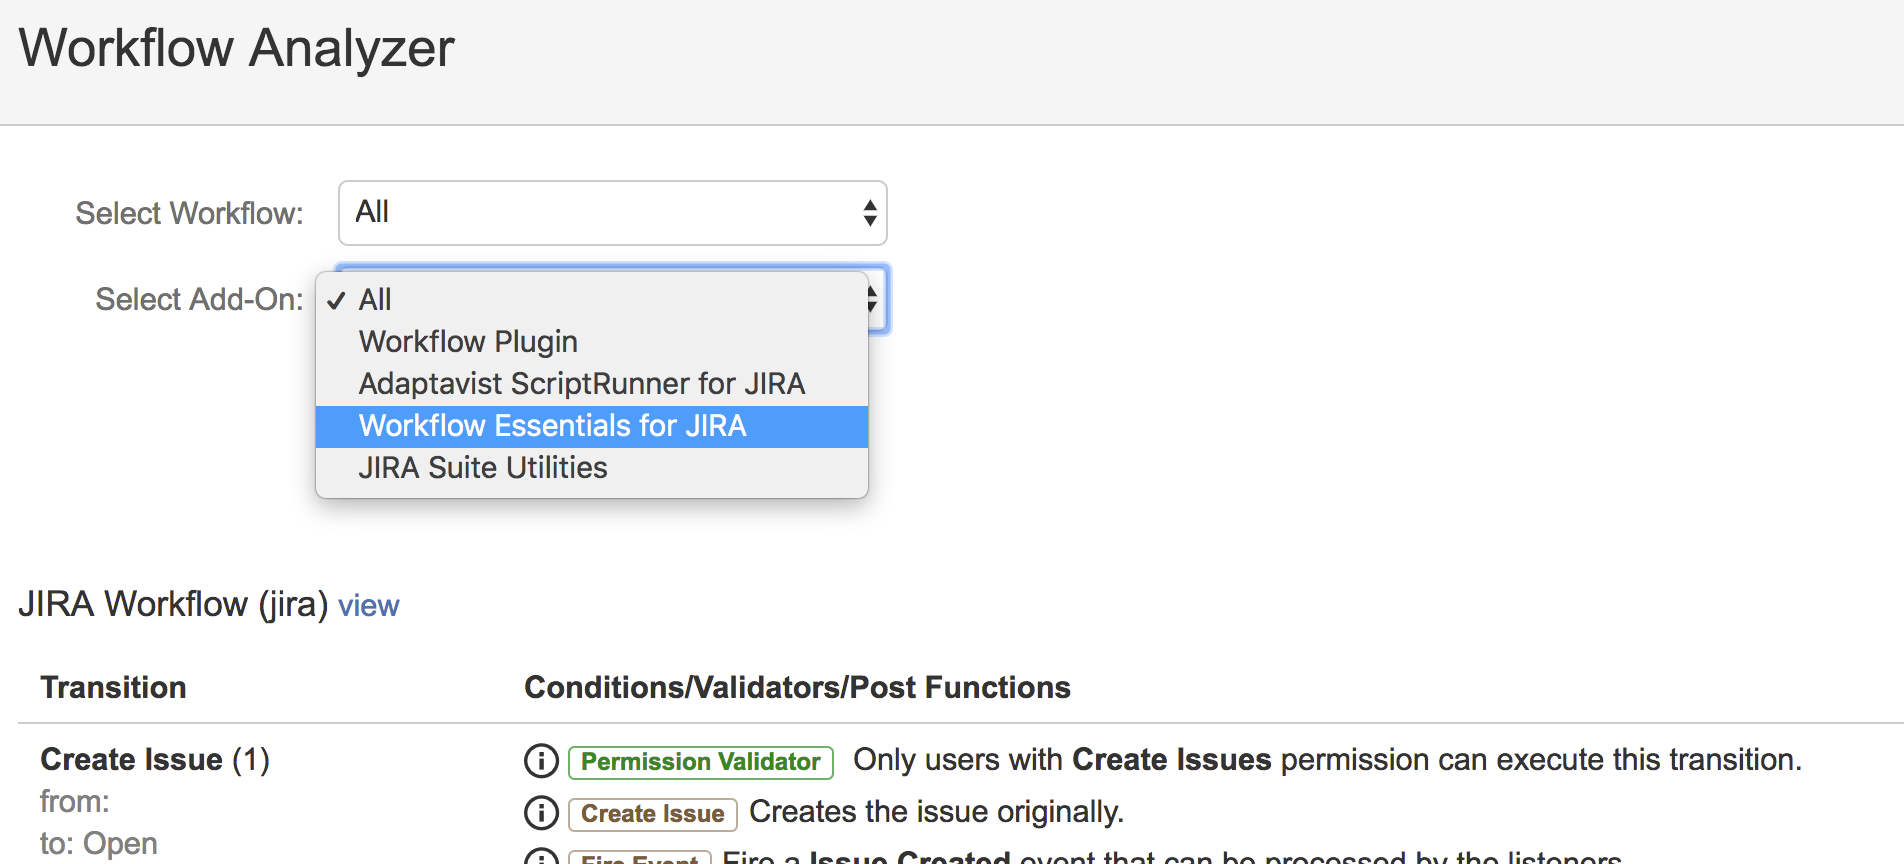The height and width of the screenshot is (864, 1904).
Task: Click info icon beside Permission Validator
Action: point(541,761)
